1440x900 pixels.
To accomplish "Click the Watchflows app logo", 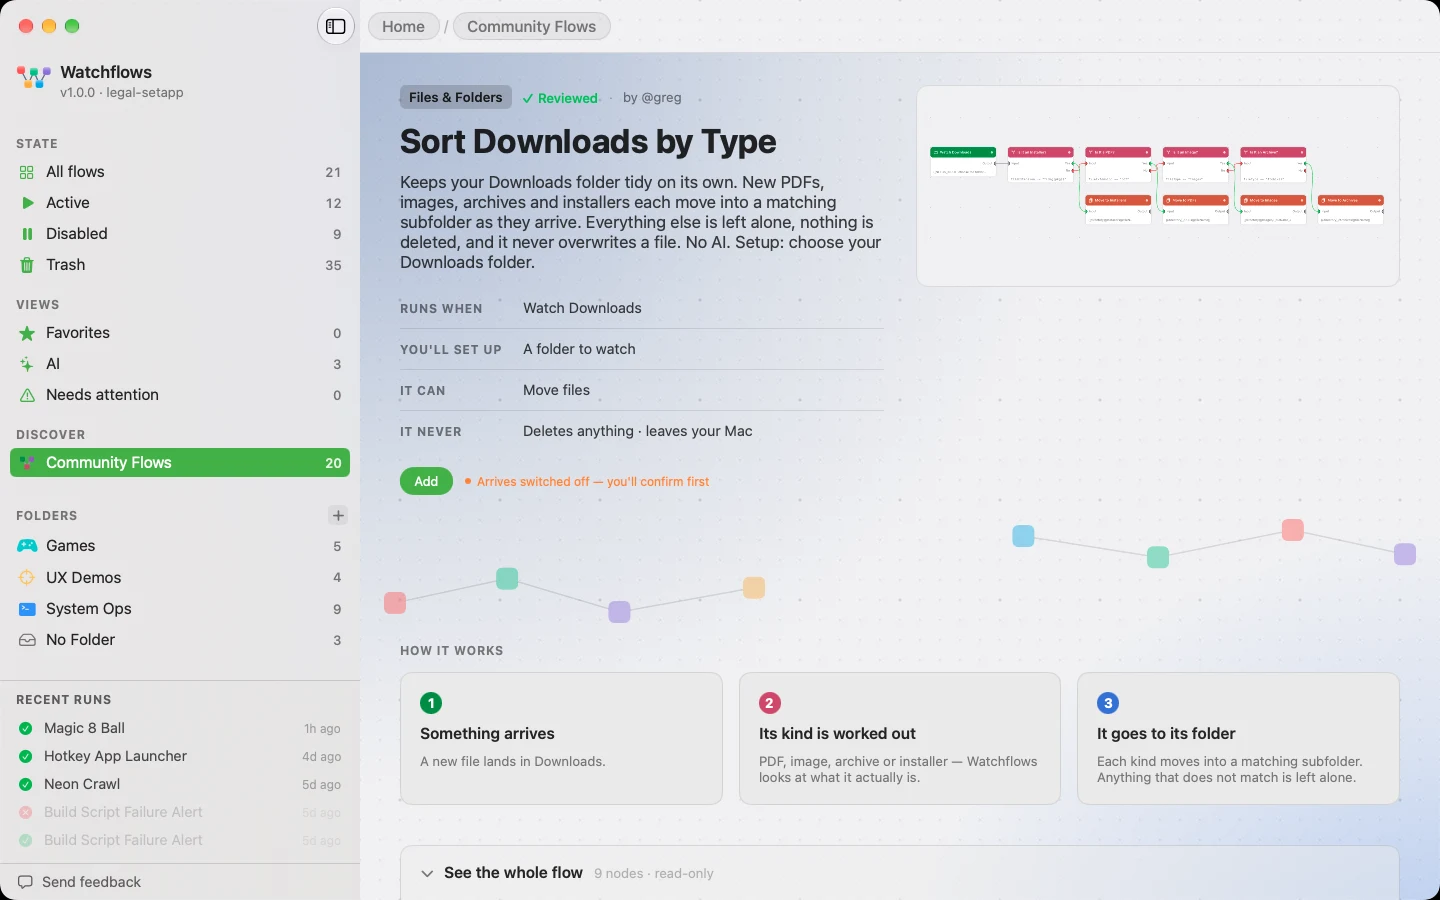I will pos(34,77).
